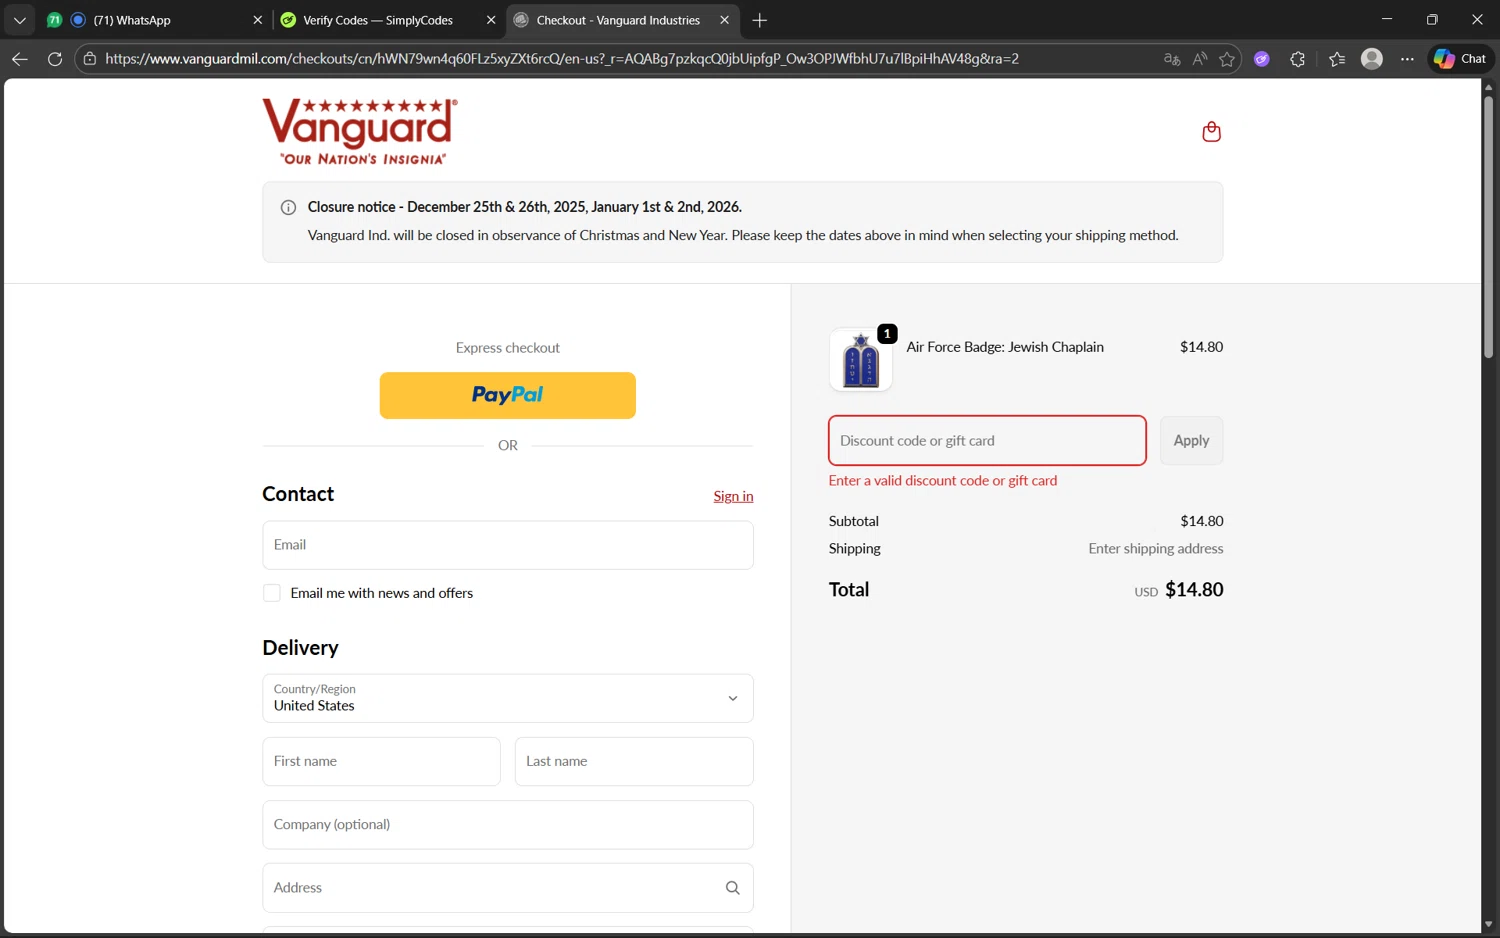Go back with the browser back arrow
Viewport: 1500px width, 938px height.
pos(19,59)
